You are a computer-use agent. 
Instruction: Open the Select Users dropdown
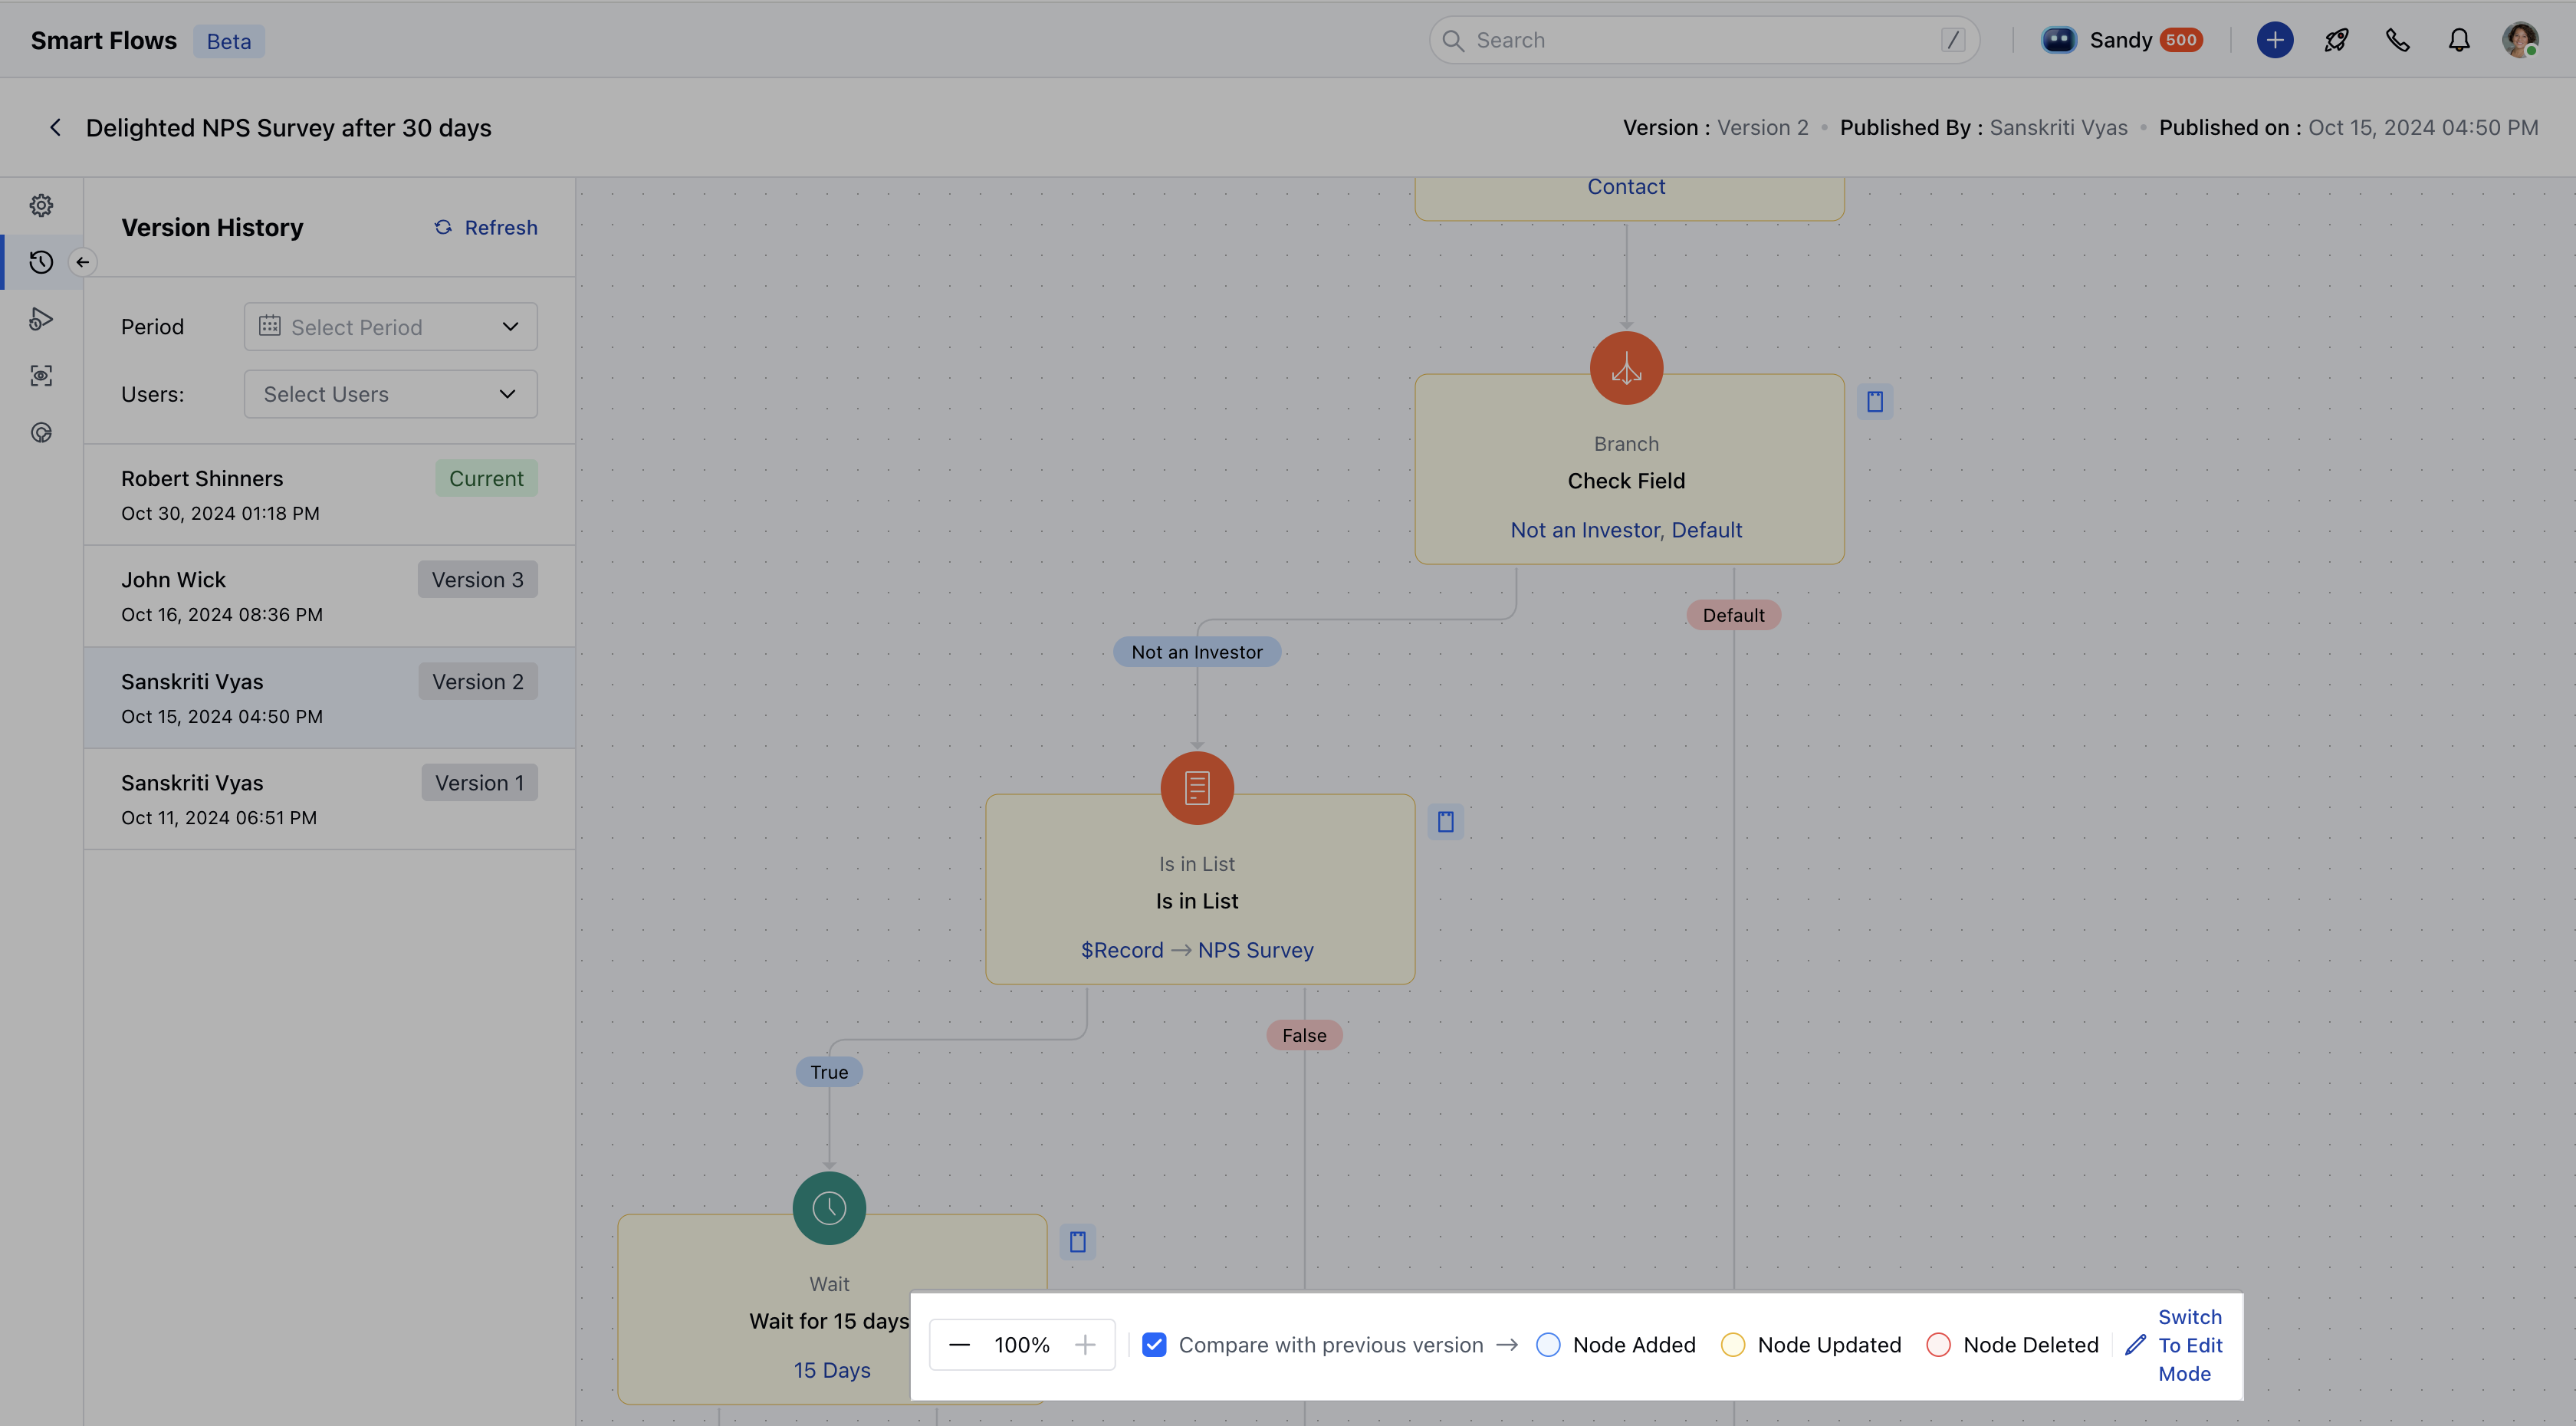[390, 394]
